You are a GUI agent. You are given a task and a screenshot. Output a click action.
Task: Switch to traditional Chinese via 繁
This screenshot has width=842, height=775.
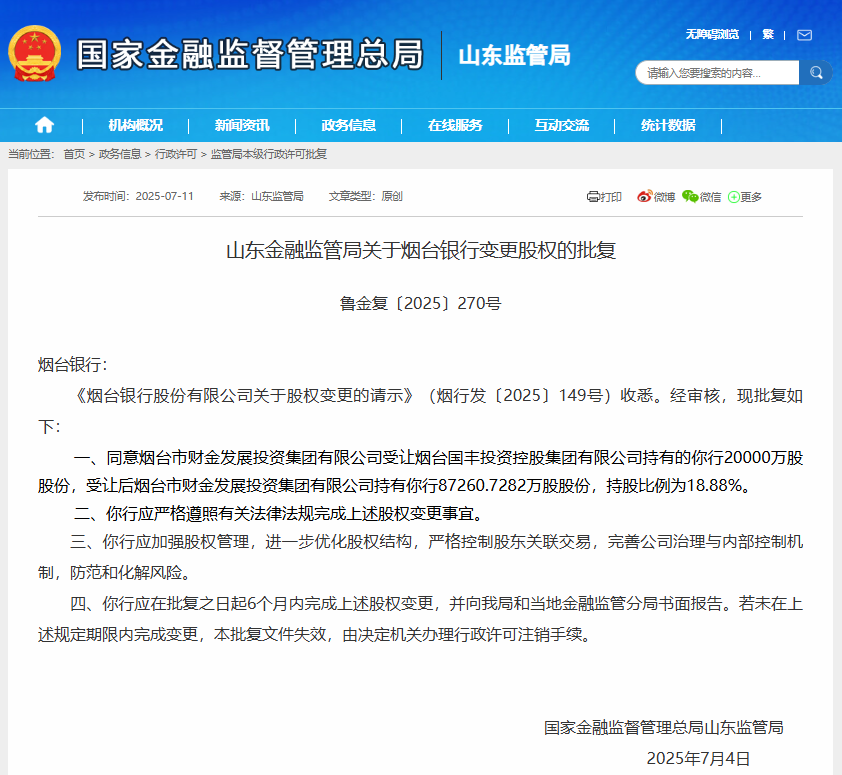pos(768,34)
